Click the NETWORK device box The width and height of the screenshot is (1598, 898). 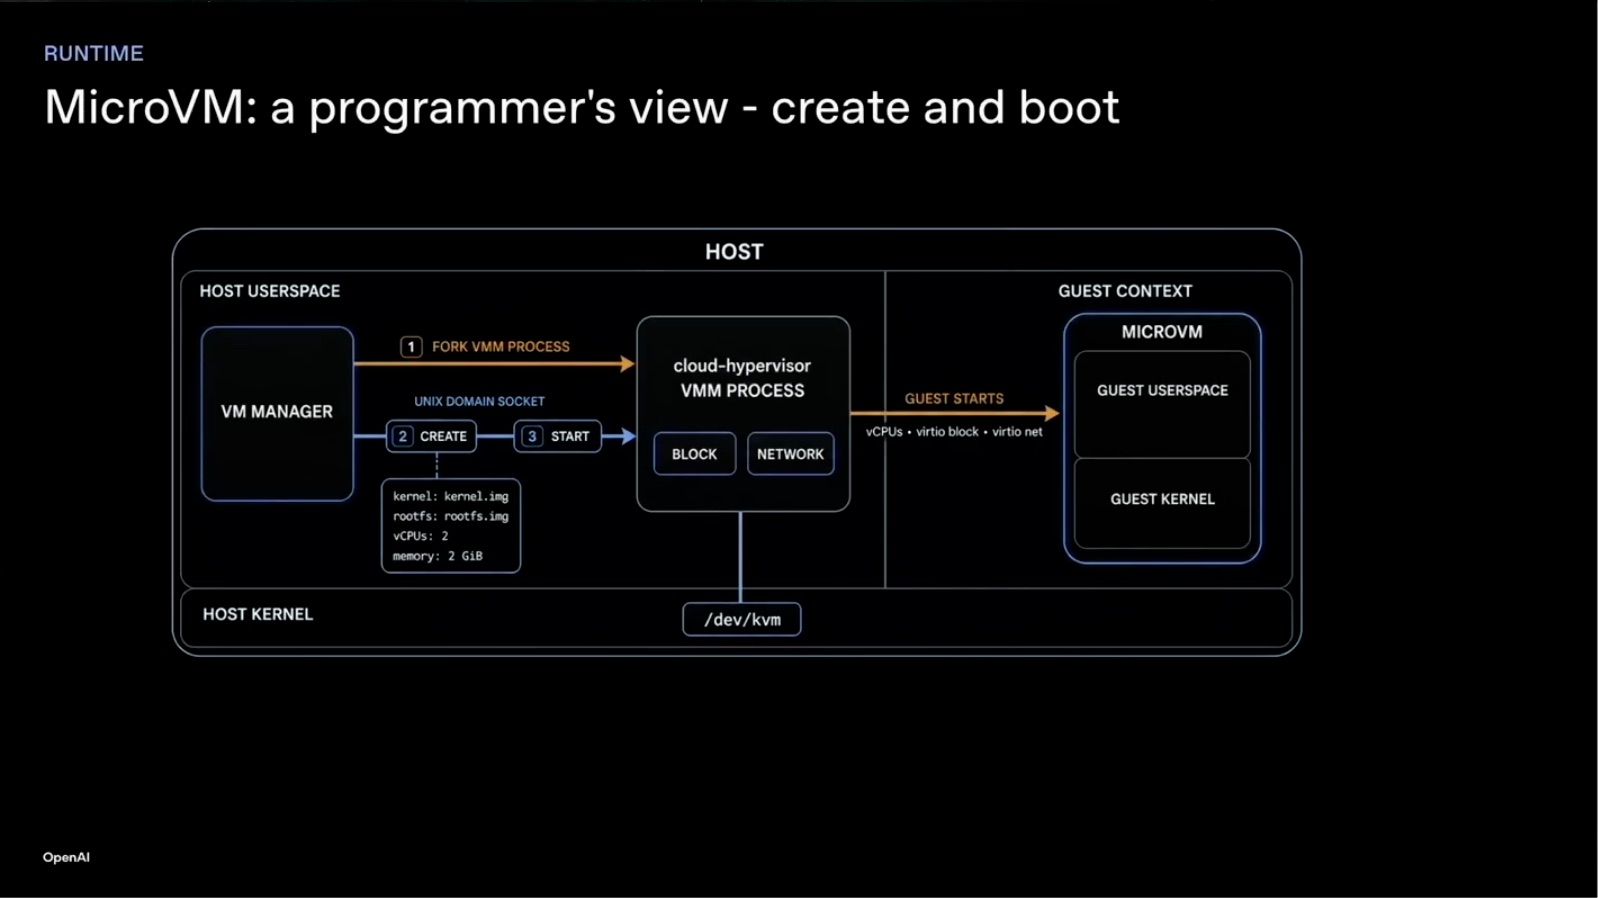click(x=790, y=454)
